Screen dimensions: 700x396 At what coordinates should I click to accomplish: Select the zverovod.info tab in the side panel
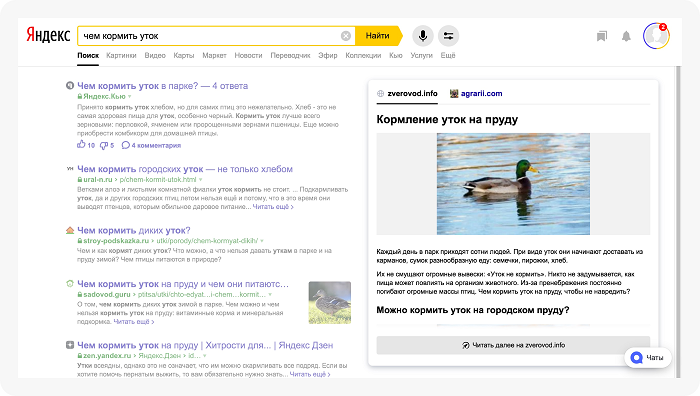[x=407, y=93]
